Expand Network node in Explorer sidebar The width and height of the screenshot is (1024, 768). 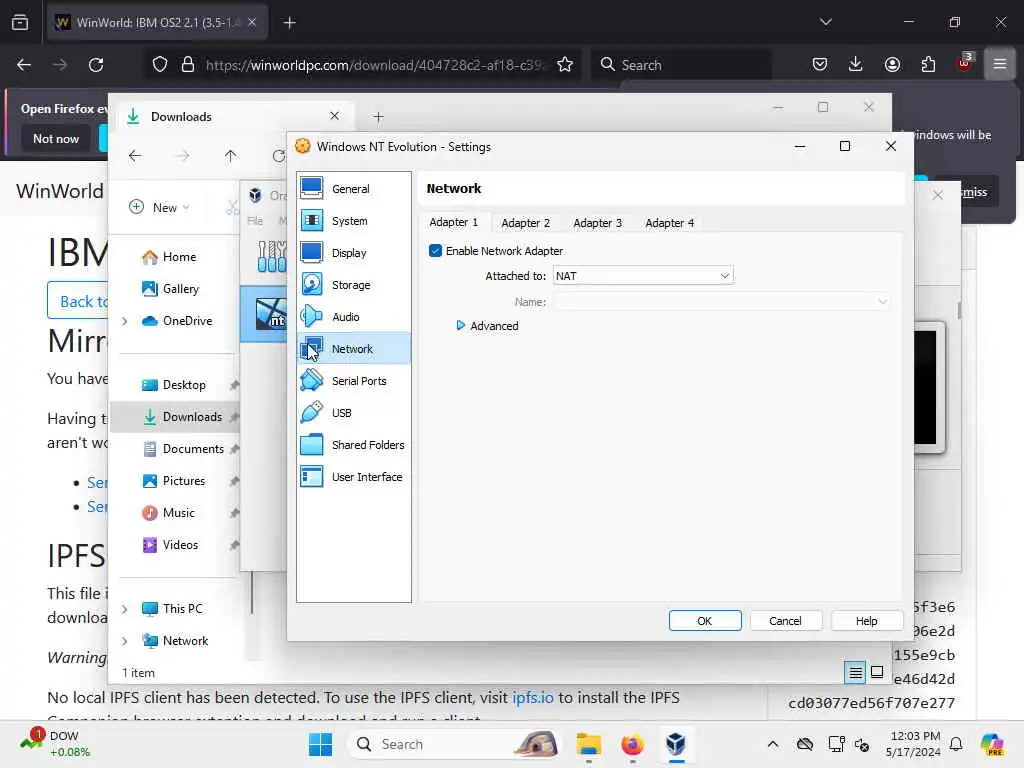coord(124,641)
